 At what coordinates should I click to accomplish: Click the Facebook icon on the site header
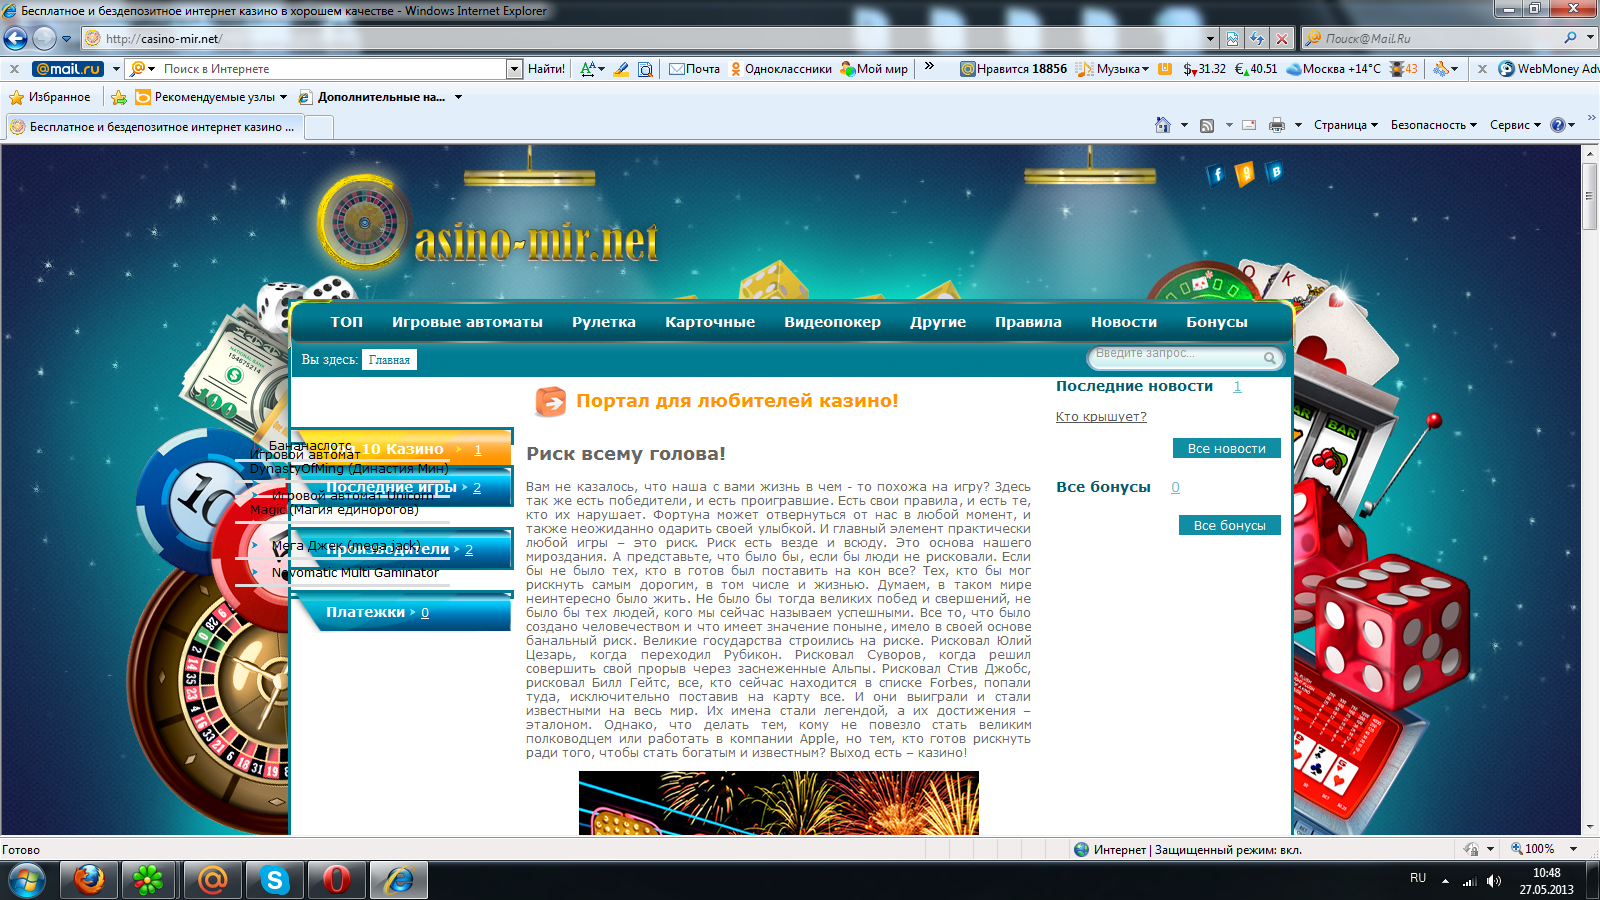coord(1216,175)
